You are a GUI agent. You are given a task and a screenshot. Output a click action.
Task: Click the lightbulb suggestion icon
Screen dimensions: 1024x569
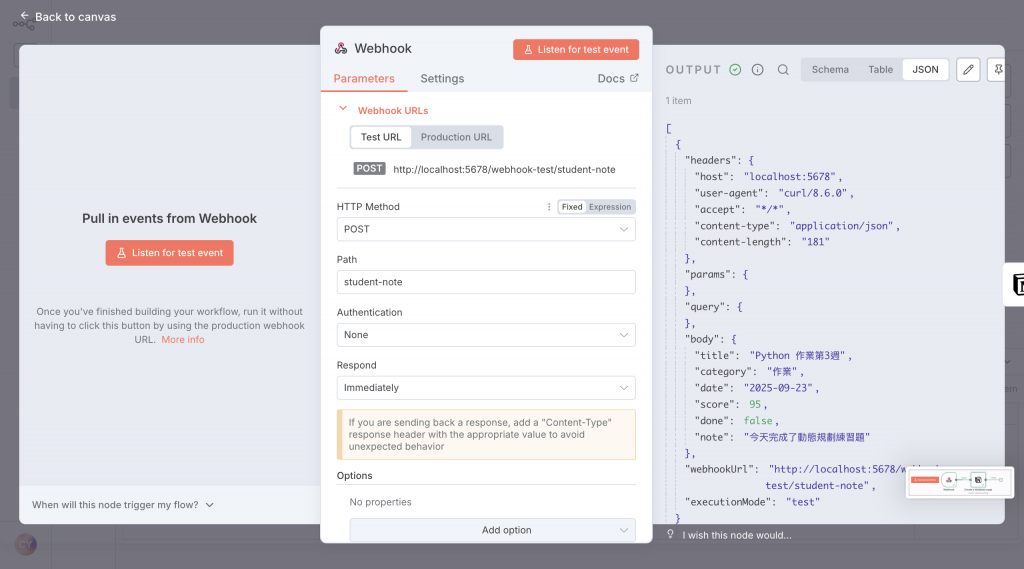[670, 534]
